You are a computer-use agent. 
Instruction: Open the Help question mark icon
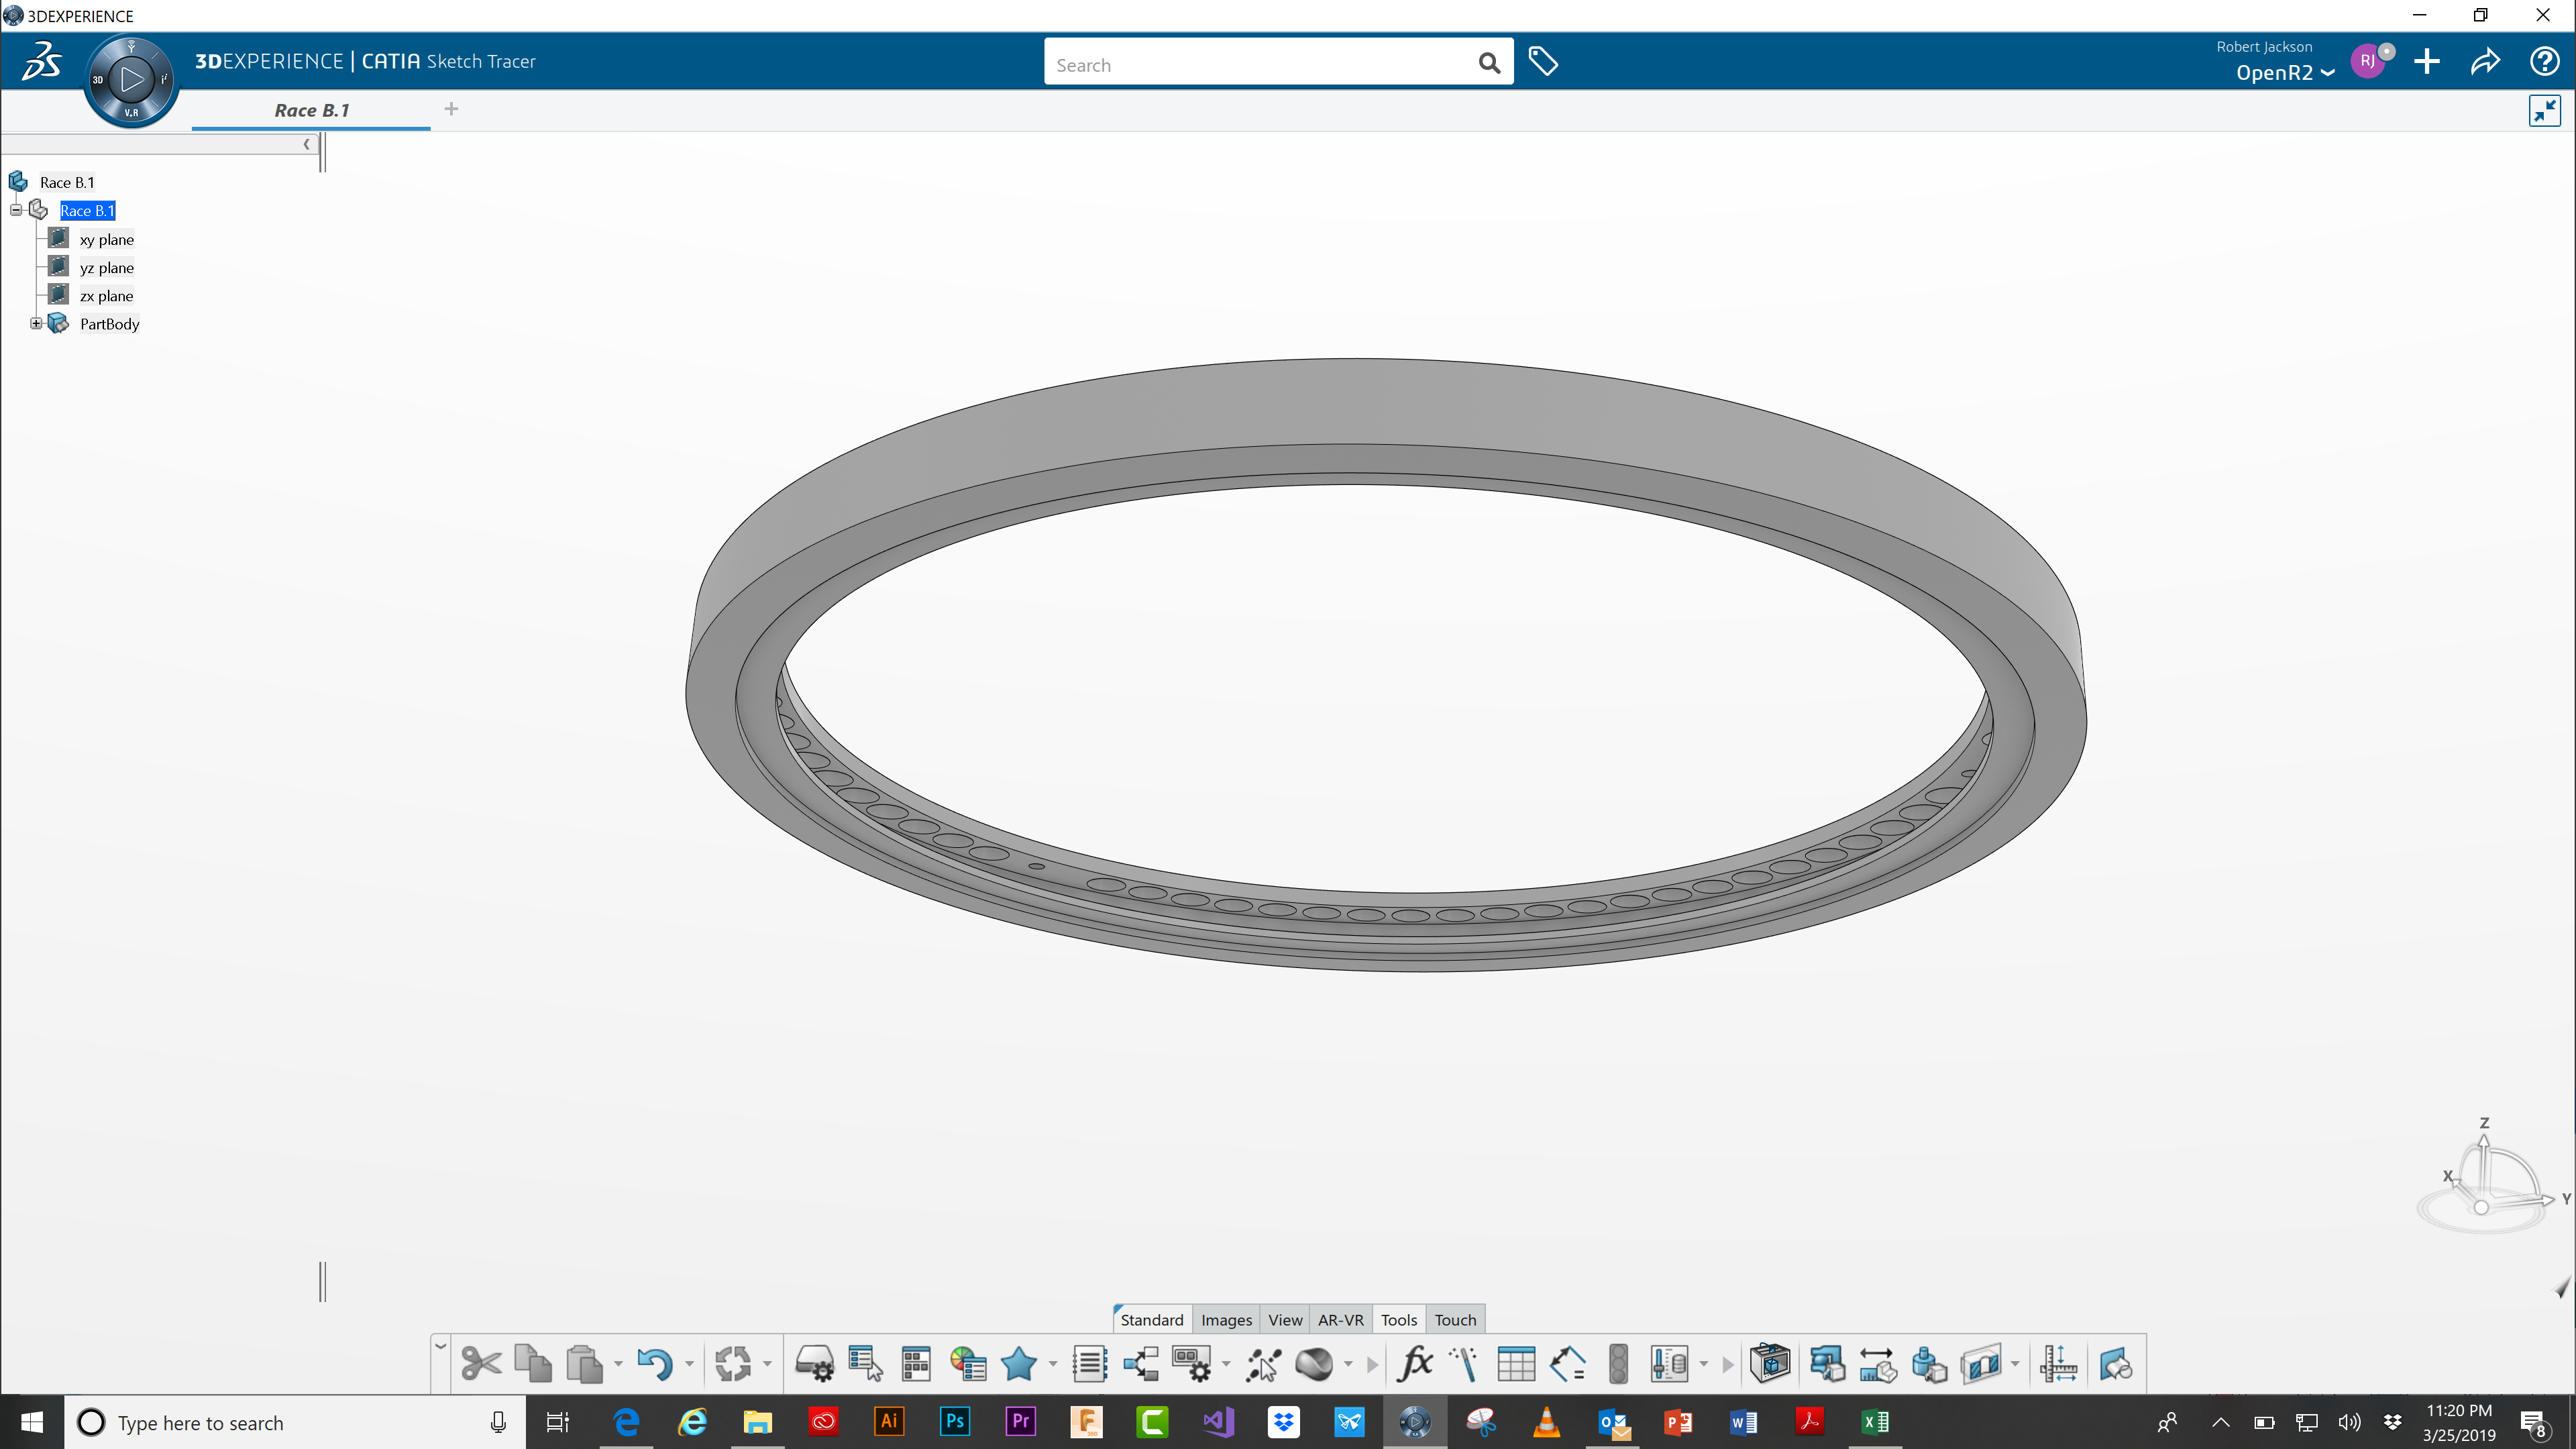click(2544, 62)
